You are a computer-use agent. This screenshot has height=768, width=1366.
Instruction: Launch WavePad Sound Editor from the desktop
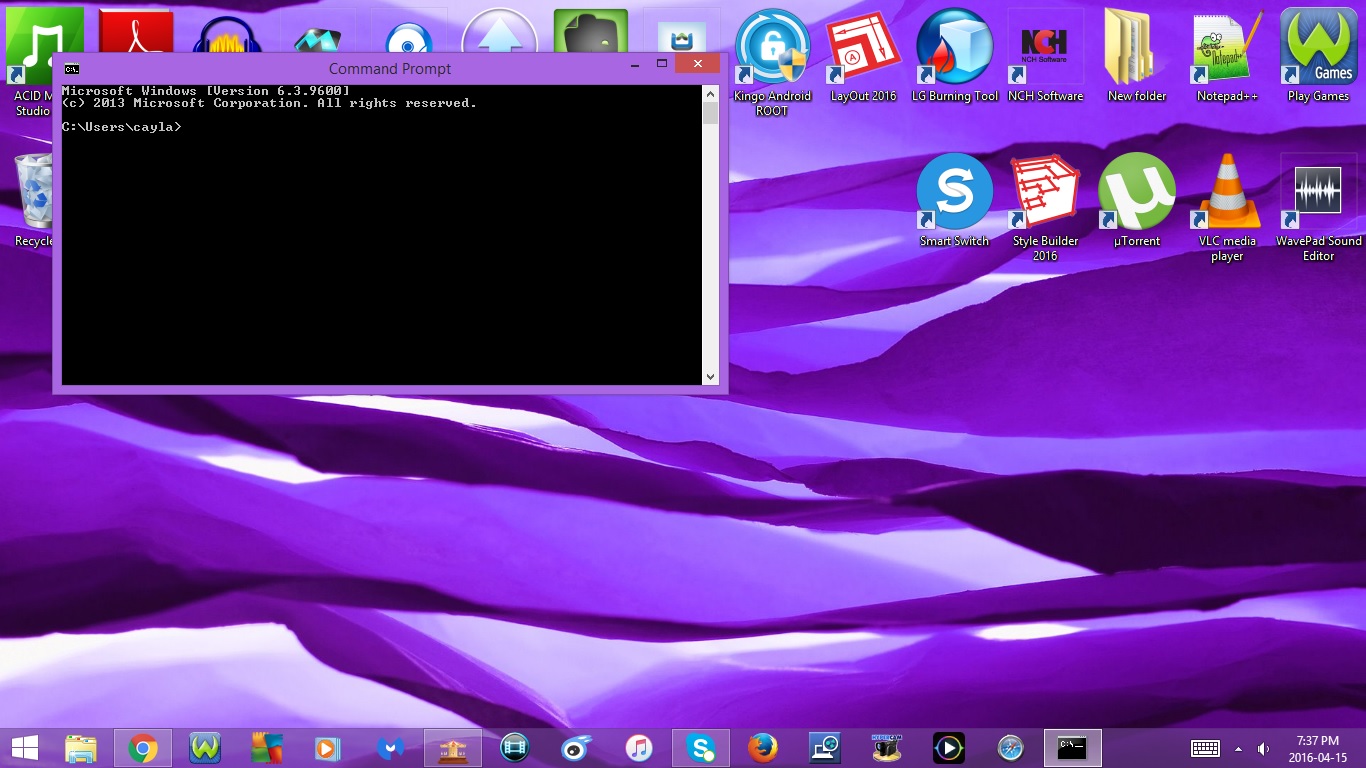click(1318, 207)
